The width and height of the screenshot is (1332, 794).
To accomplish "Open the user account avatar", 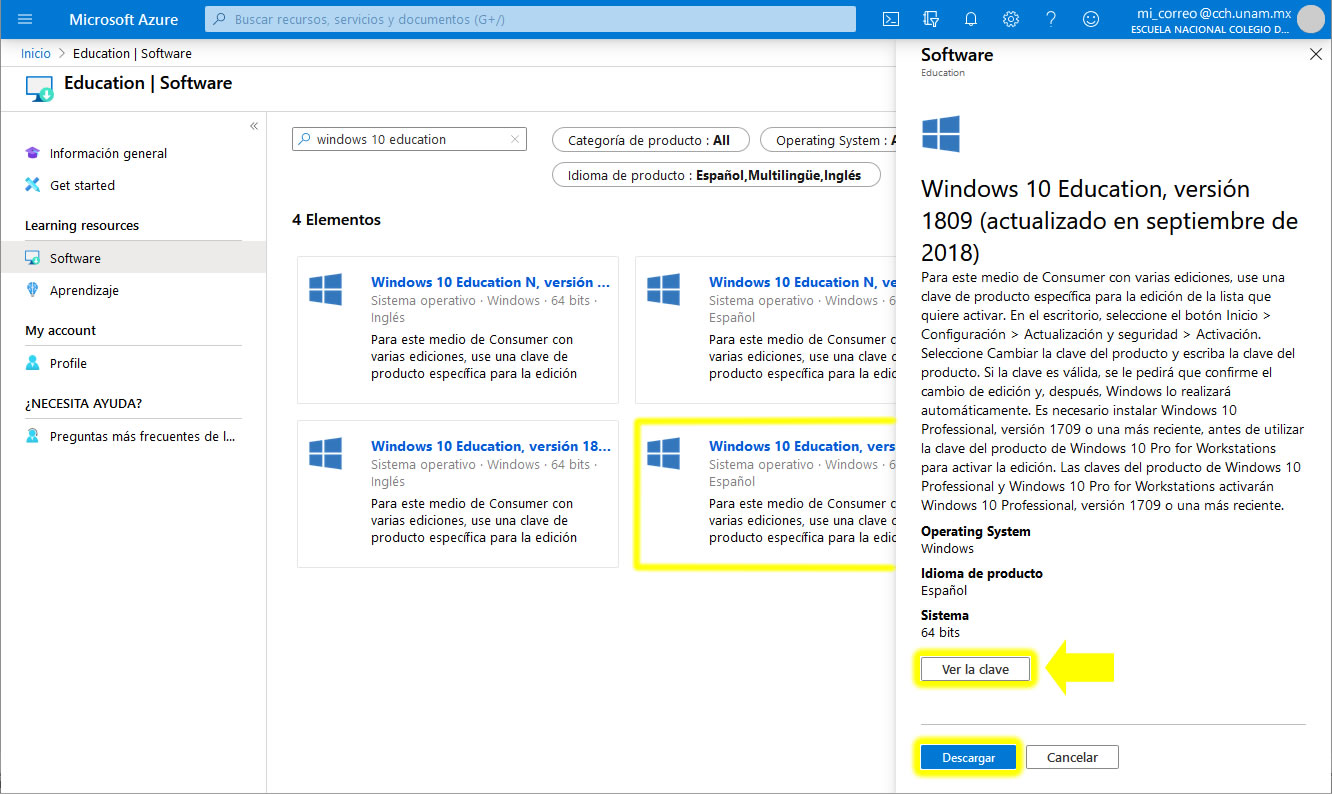I will [1310, 19].
